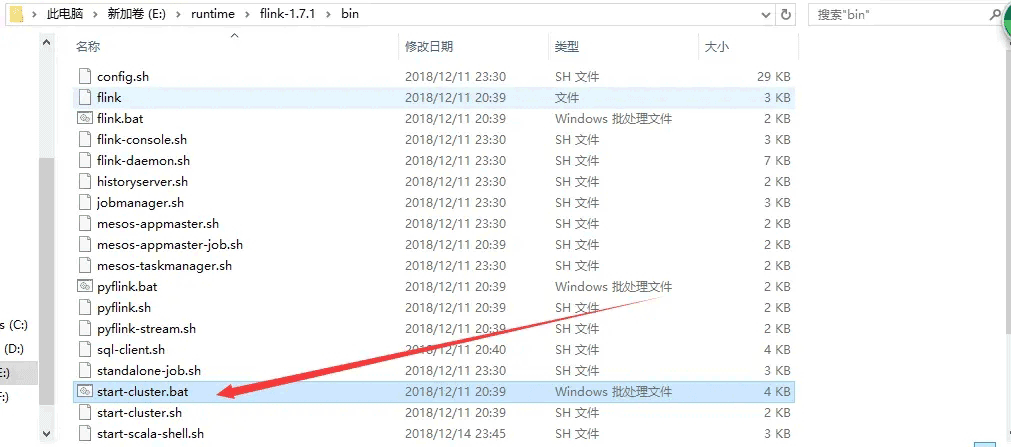Click the start-cluster.sh file icon
Viewport: 1011px width, 447px height.
click(x=85, y=412)
